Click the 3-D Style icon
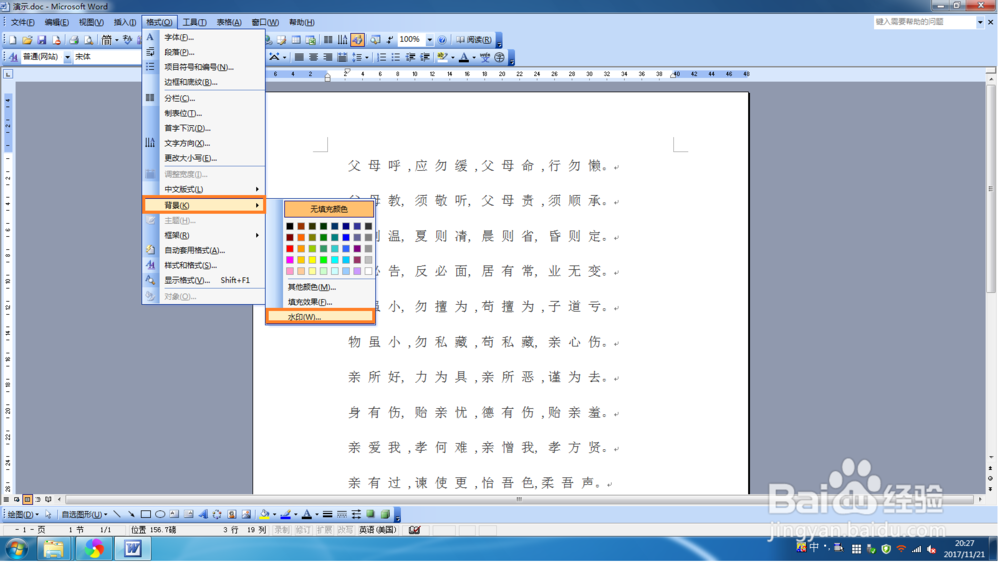Viewport: 1000px width, 564px height. [385, 515]
